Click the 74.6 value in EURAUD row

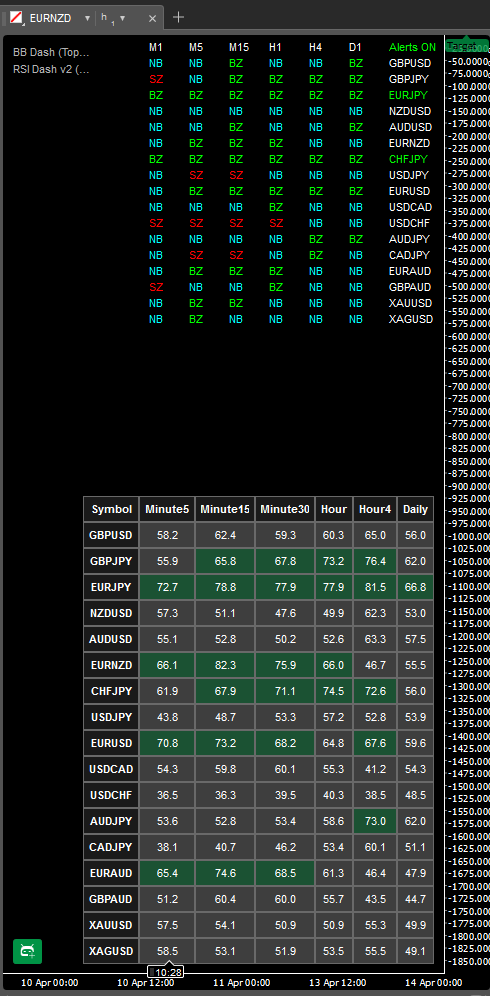(x=225, y=873)
